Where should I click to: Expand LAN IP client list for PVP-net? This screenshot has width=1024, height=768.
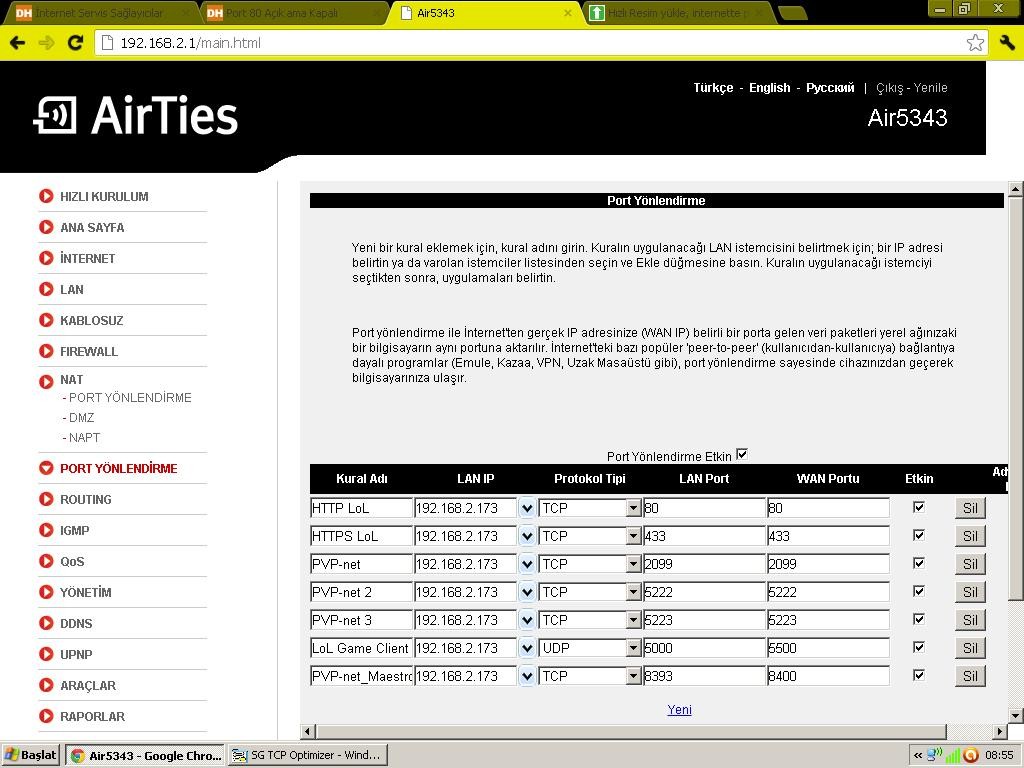[x=527, y=564]
